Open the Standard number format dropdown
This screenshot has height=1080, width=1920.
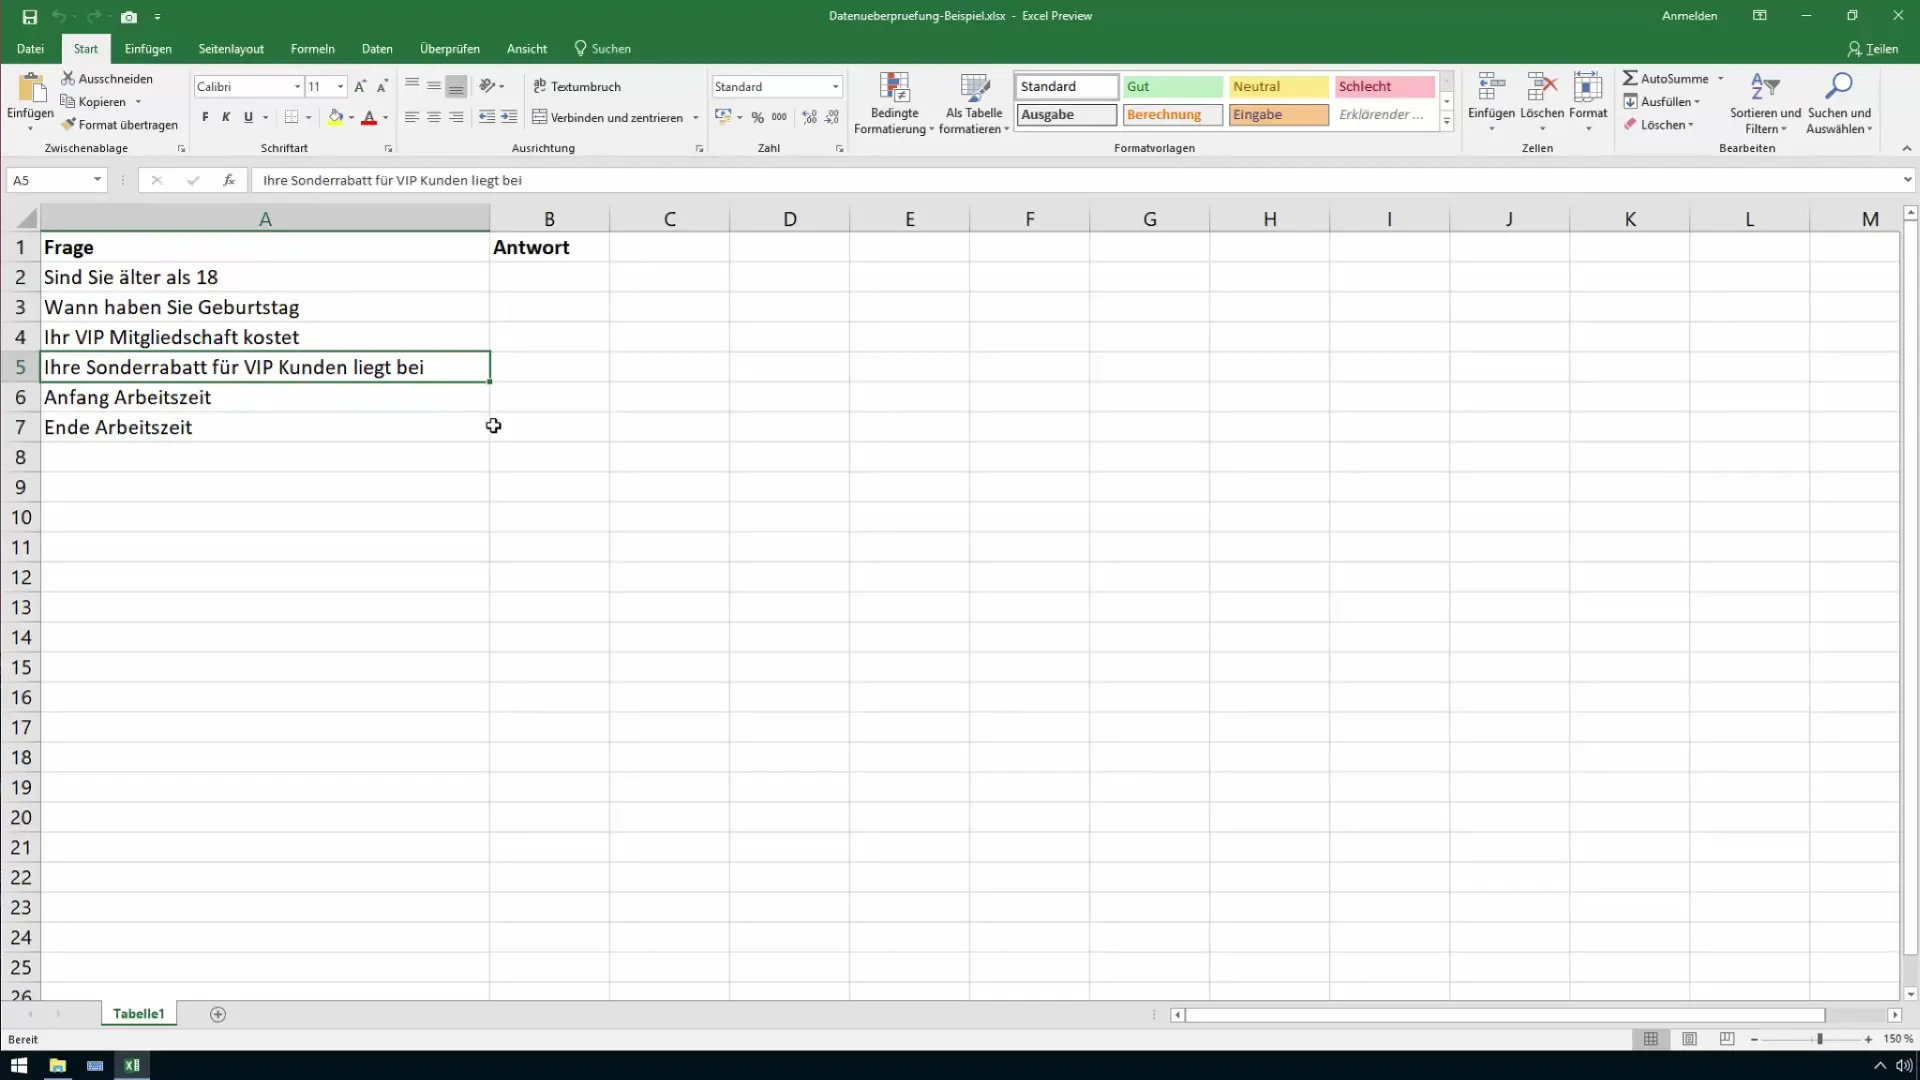(836, 87)
